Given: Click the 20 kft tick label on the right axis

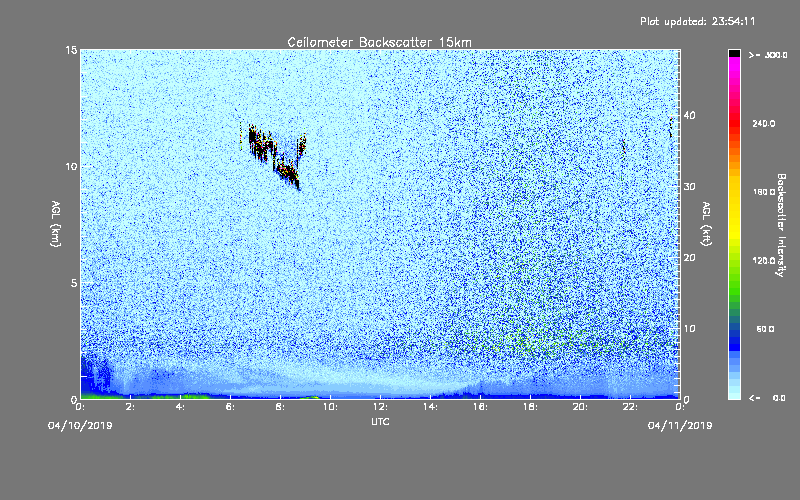Looking at the screenshot, I should click(x=689, y=258).
